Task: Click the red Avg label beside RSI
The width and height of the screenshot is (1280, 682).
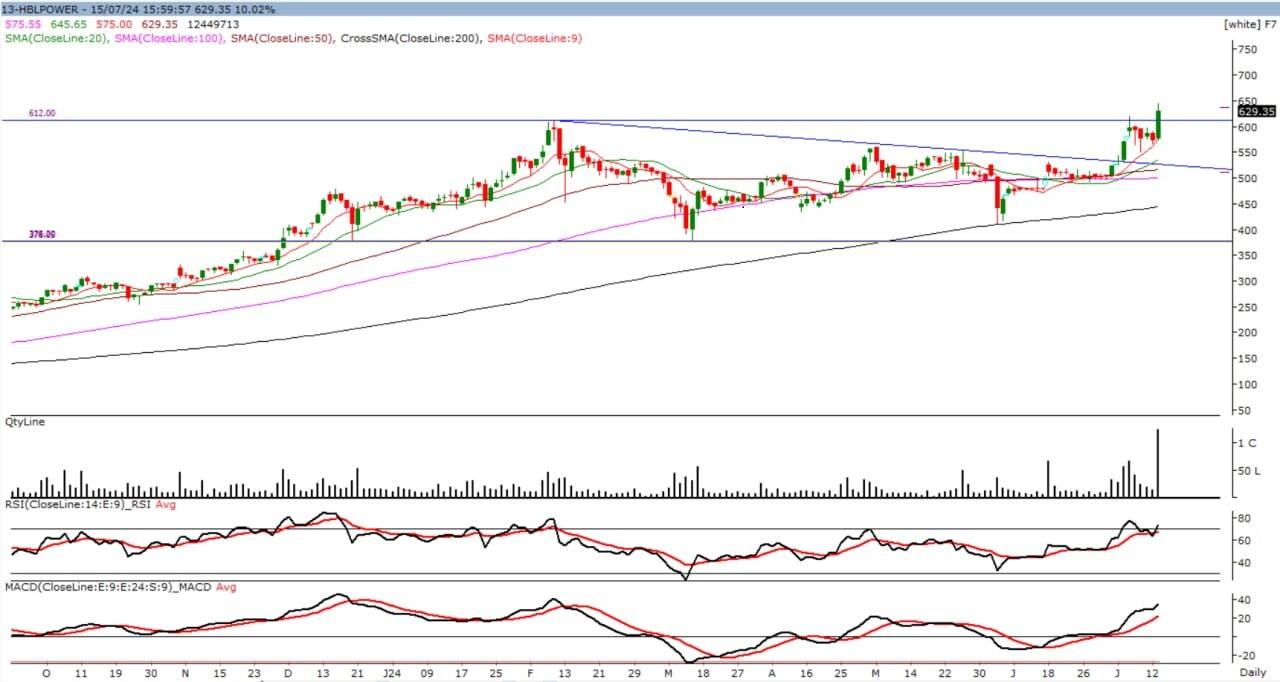Action: pyautogui.click(x=166, y=505)
